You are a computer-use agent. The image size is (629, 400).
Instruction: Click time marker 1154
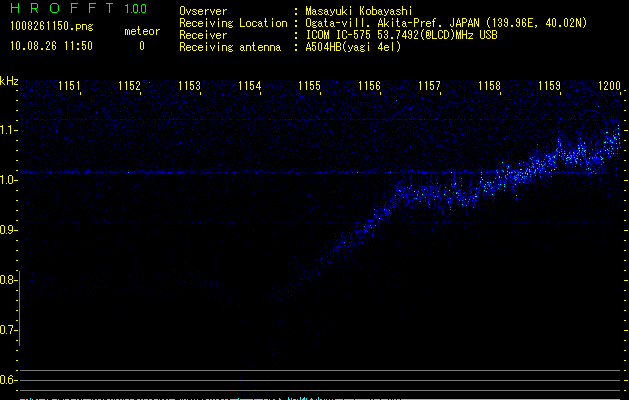(x=249, y=86)
